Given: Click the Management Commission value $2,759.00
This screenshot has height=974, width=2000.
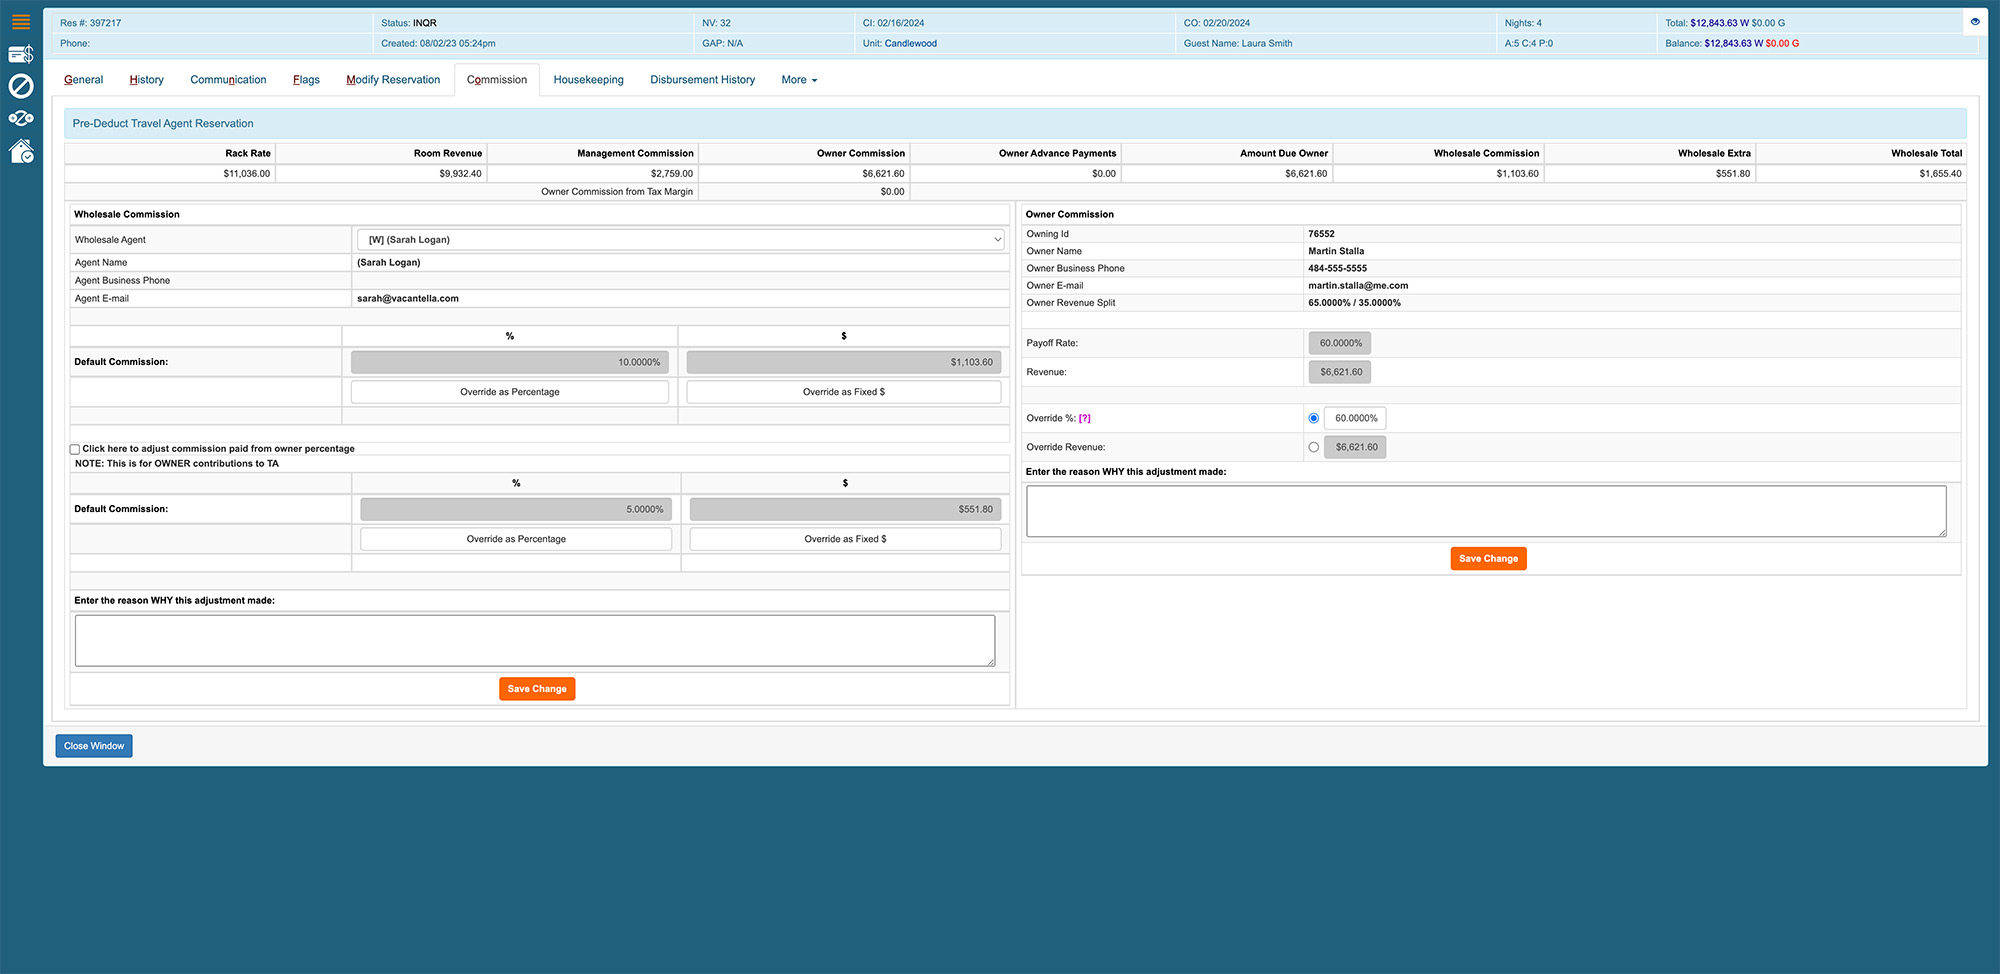Looking at the screenshot, I should (x=672, y=174).
